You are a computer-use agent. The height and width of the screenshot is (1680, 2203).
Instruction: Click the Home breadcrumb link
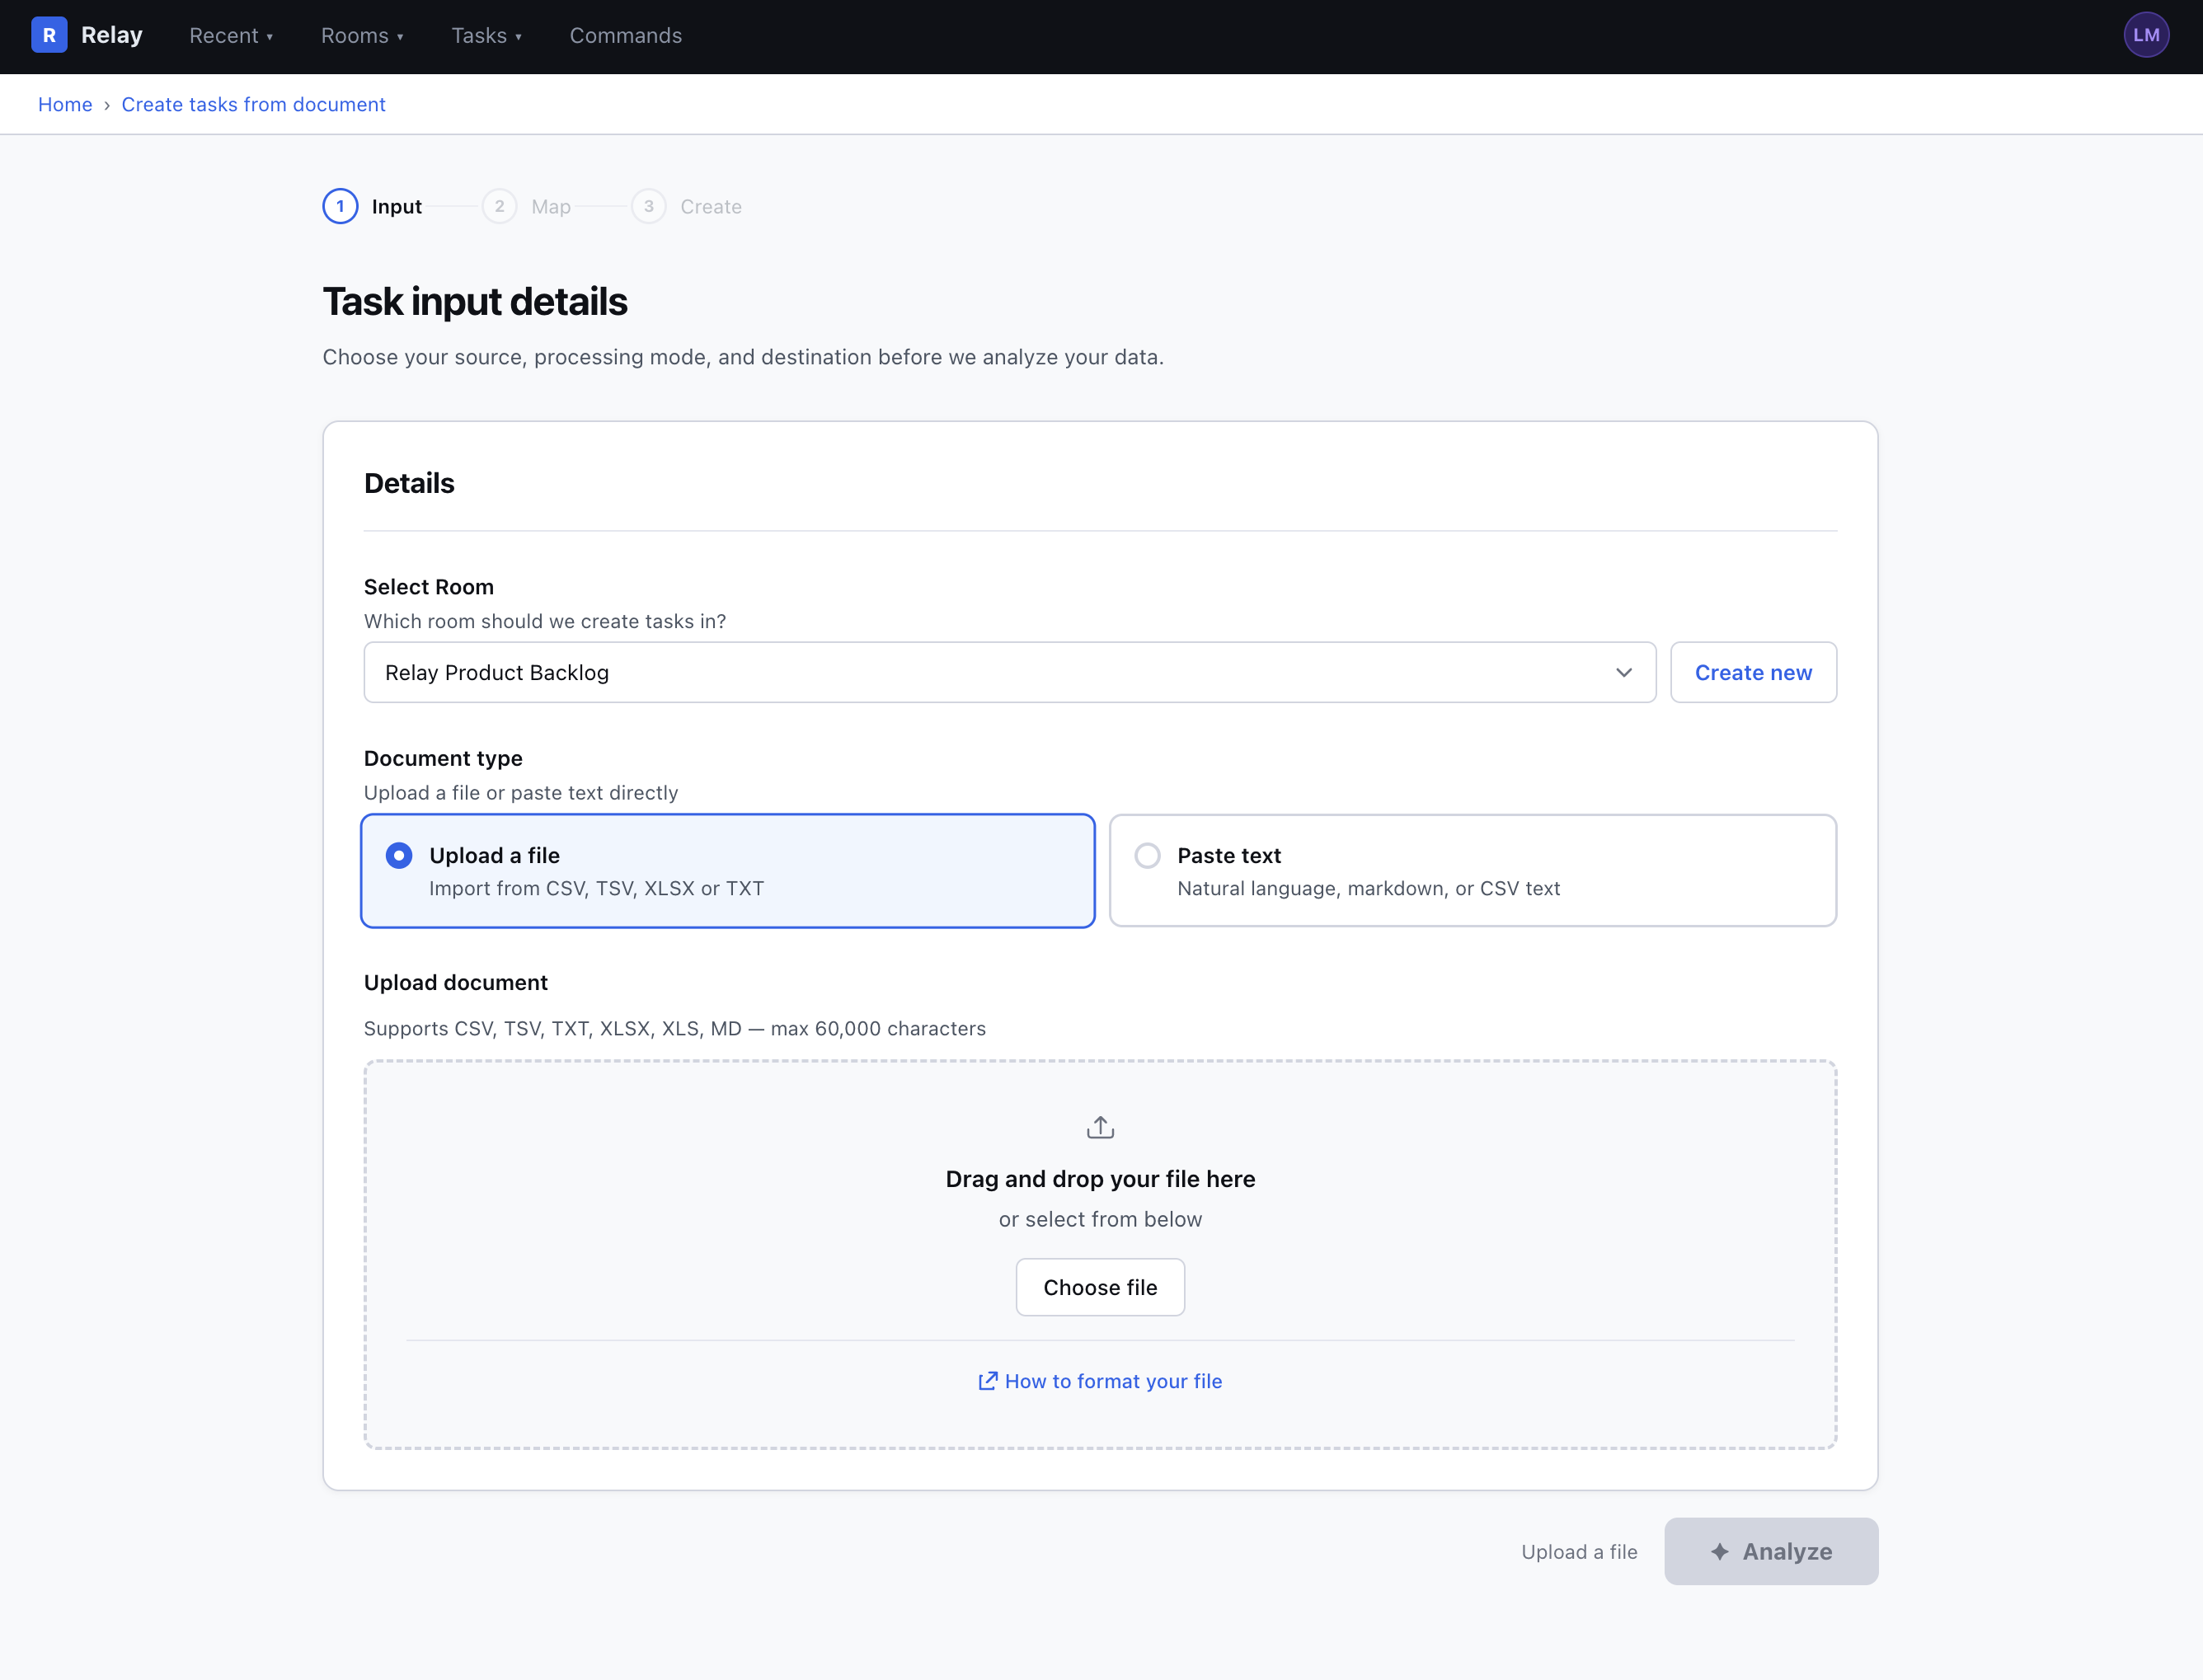tap(64, 104)
